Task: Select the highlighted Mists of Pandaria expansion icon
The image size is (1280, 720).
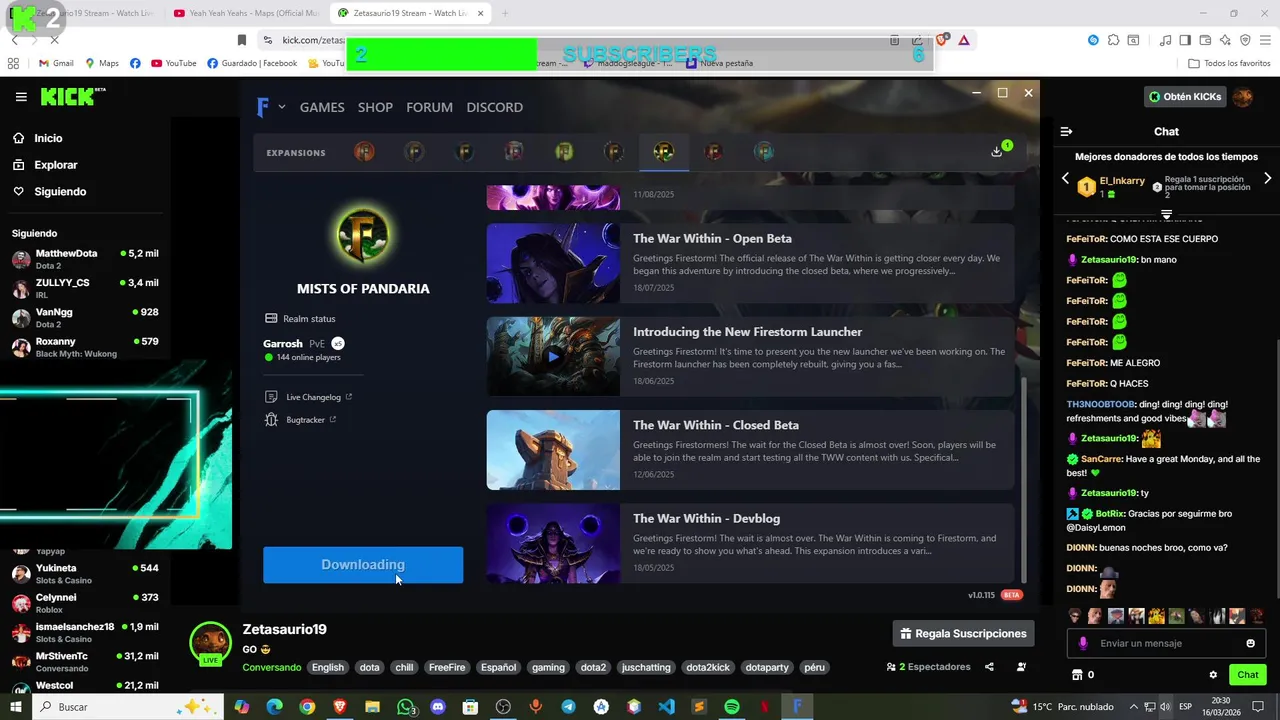Action: [x=664, y=151]
